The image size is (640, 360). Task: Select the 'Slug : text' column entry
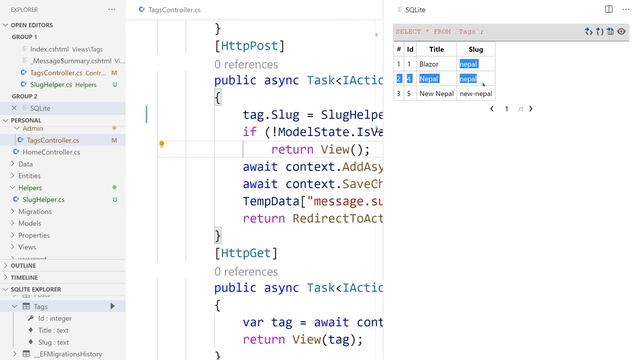[x=53, y=342]
